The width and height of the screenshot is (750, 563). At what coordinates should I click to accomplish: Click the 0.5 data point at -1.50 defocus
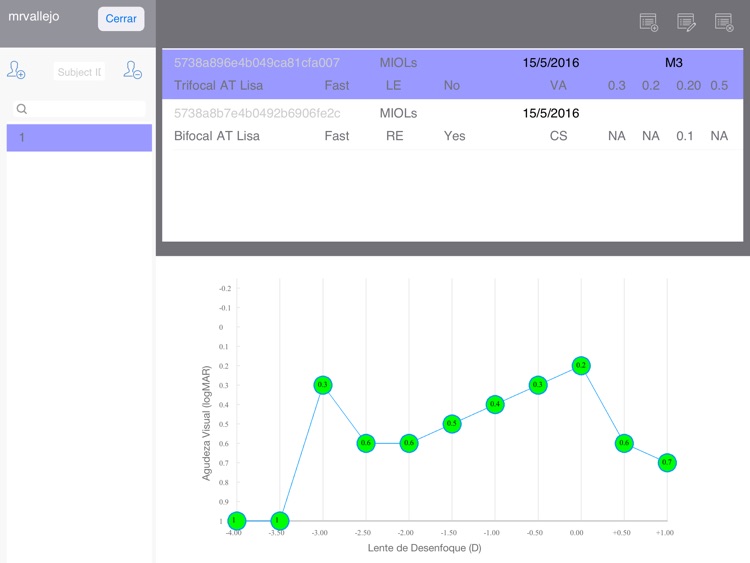(452, 423)
